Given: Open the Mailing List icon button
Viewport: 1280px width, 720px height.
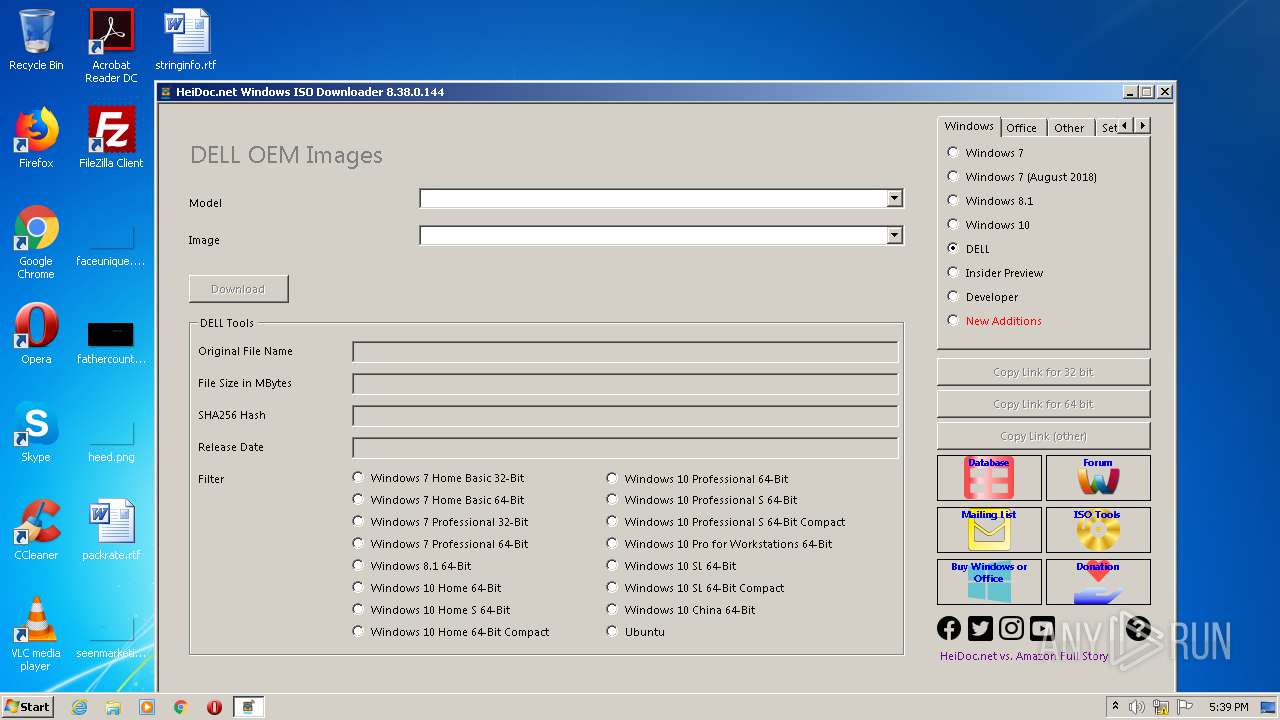Looking at the screenshot, I should [x=989, y=530].
